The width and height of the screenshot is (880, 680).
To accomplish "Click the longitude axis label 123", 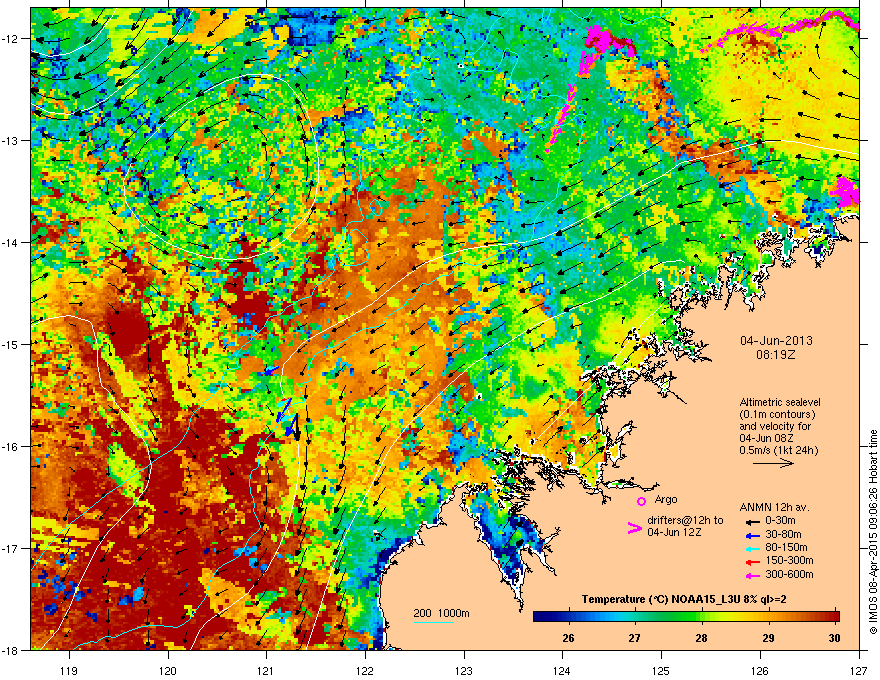I will point(464,670).
